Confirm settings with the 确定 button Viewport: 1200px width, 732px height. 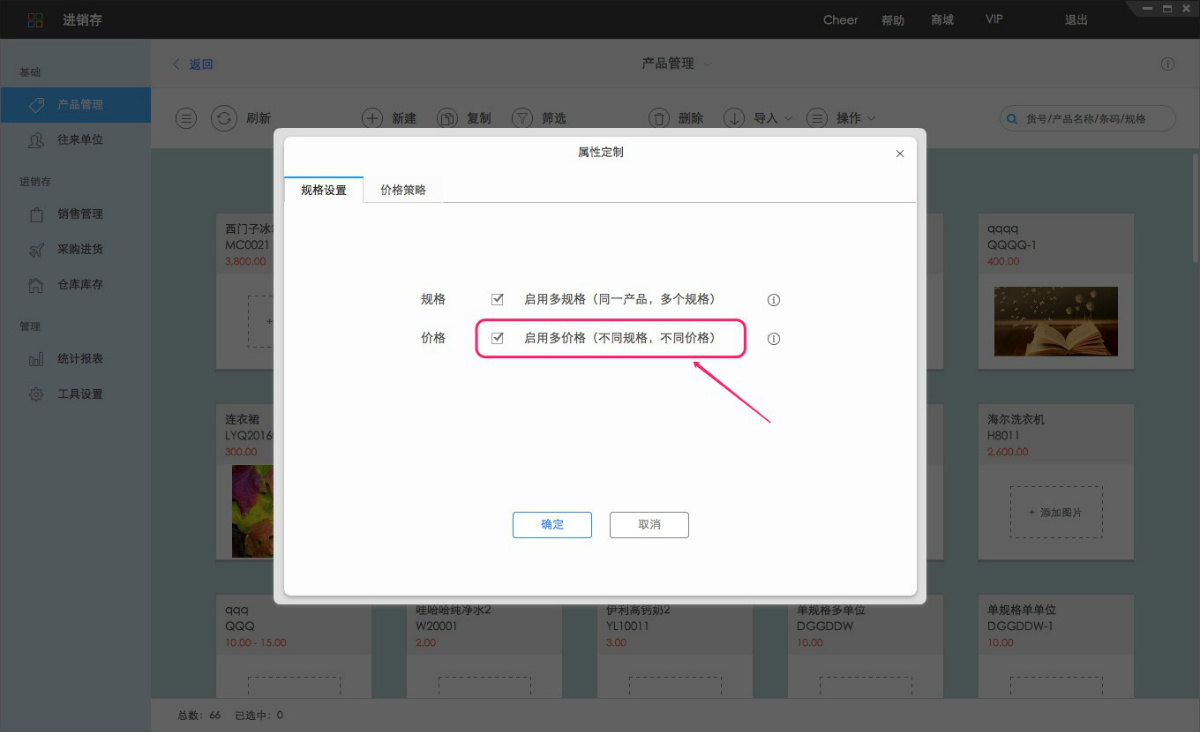pyautogui.click(x=552, y=524)
